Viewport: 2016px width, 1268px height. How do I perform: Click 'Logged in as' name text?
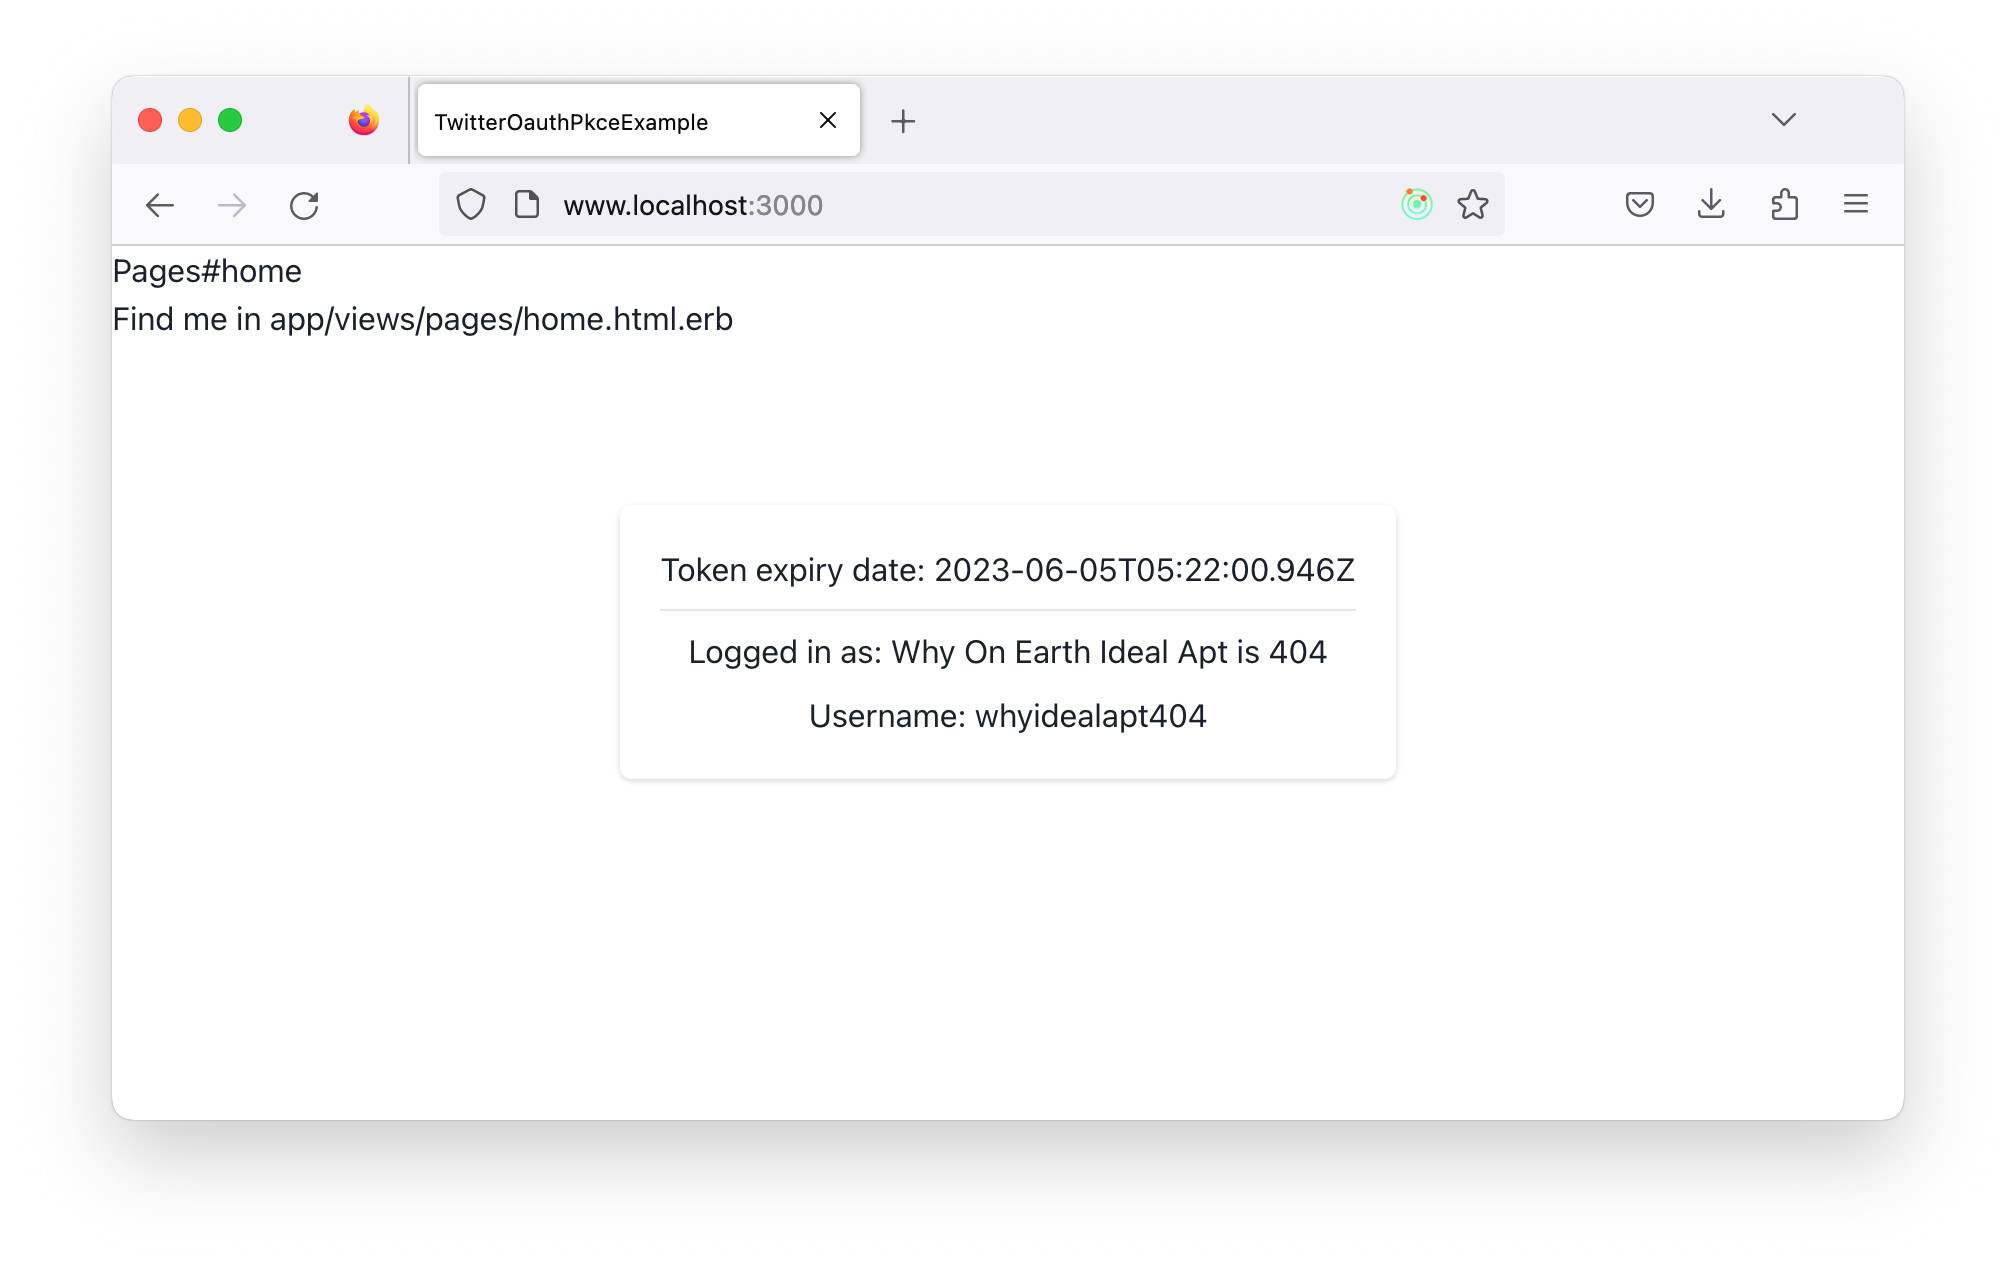(x=1008, y=652)
